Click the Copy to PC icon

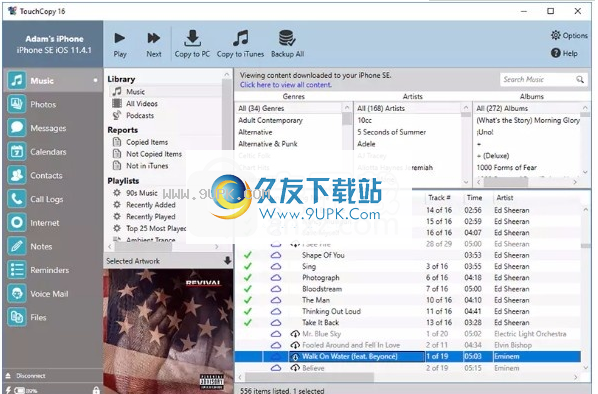[x=192, y=38]
